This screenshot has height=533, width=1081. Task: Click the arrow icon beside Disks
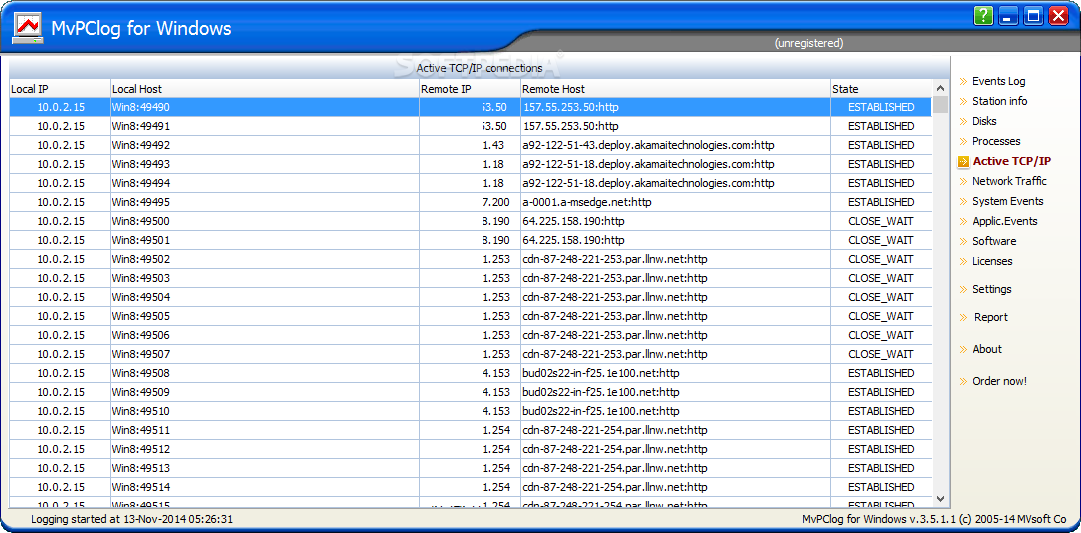963,121
